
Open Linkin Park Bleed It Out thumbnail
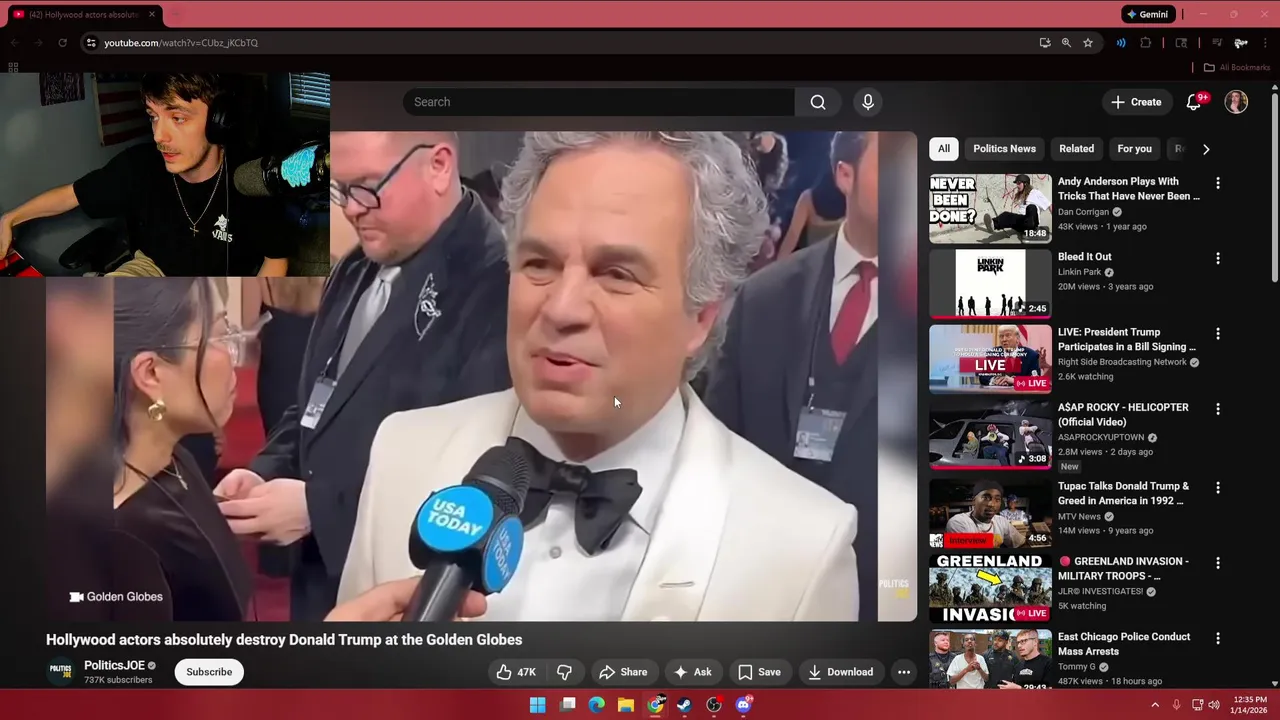pos(990,284)
